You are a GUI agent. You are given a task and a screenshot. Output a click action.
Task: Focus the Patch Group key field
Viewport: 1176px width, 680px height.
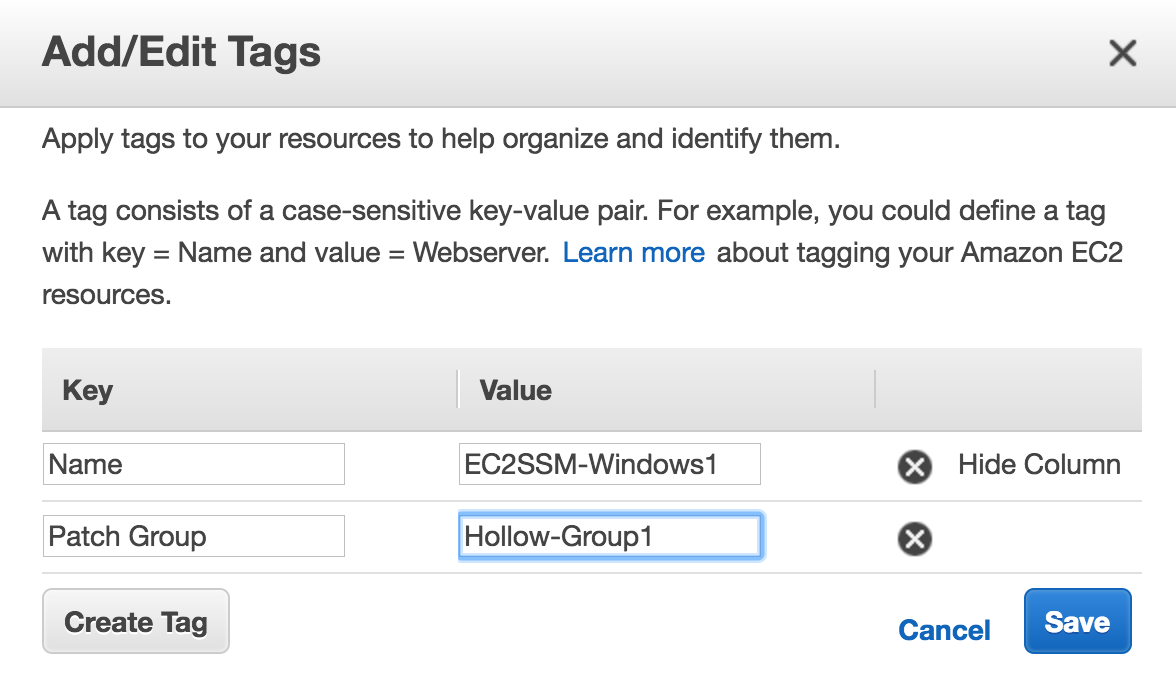point(194,537)
